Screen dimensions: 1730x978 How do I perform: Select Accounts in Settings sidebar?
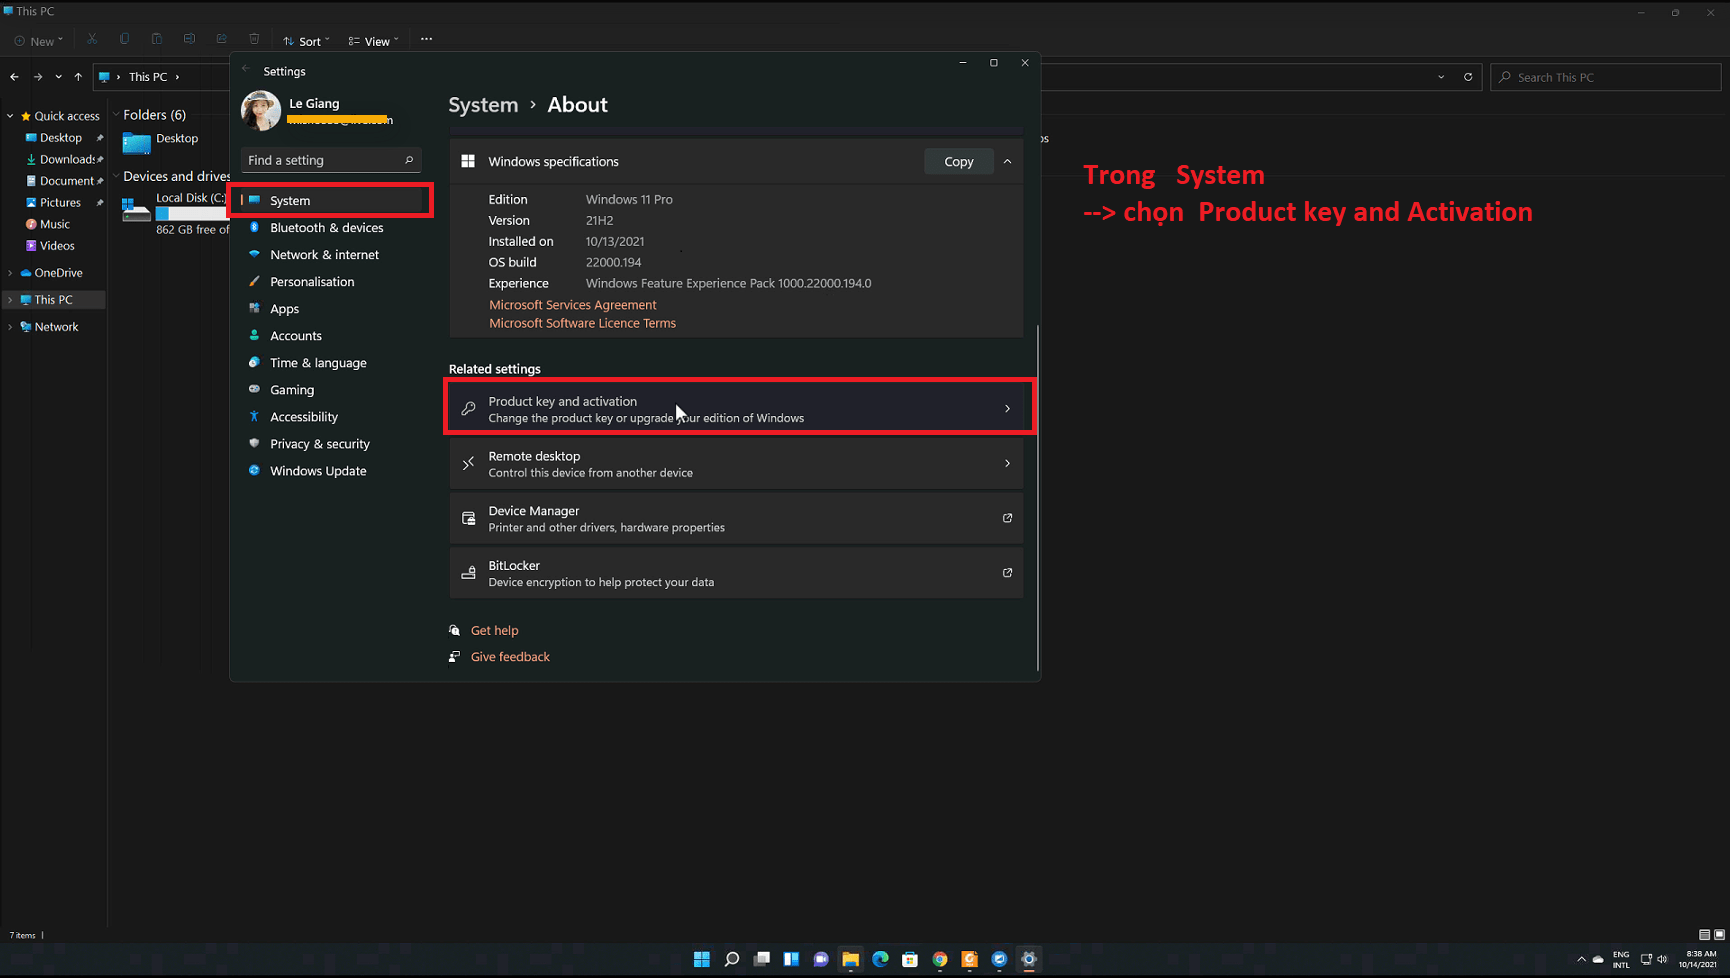pos(294,335)
